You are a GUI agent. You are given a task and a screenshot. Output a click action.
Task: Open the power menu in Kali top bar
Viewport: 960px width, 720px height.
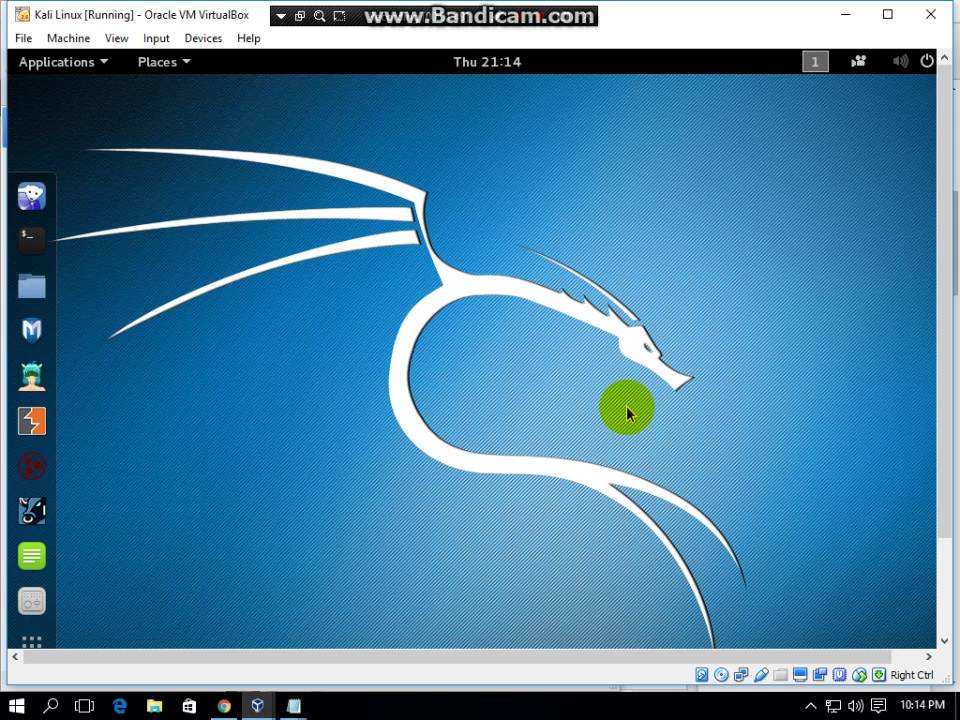[927, 61]
